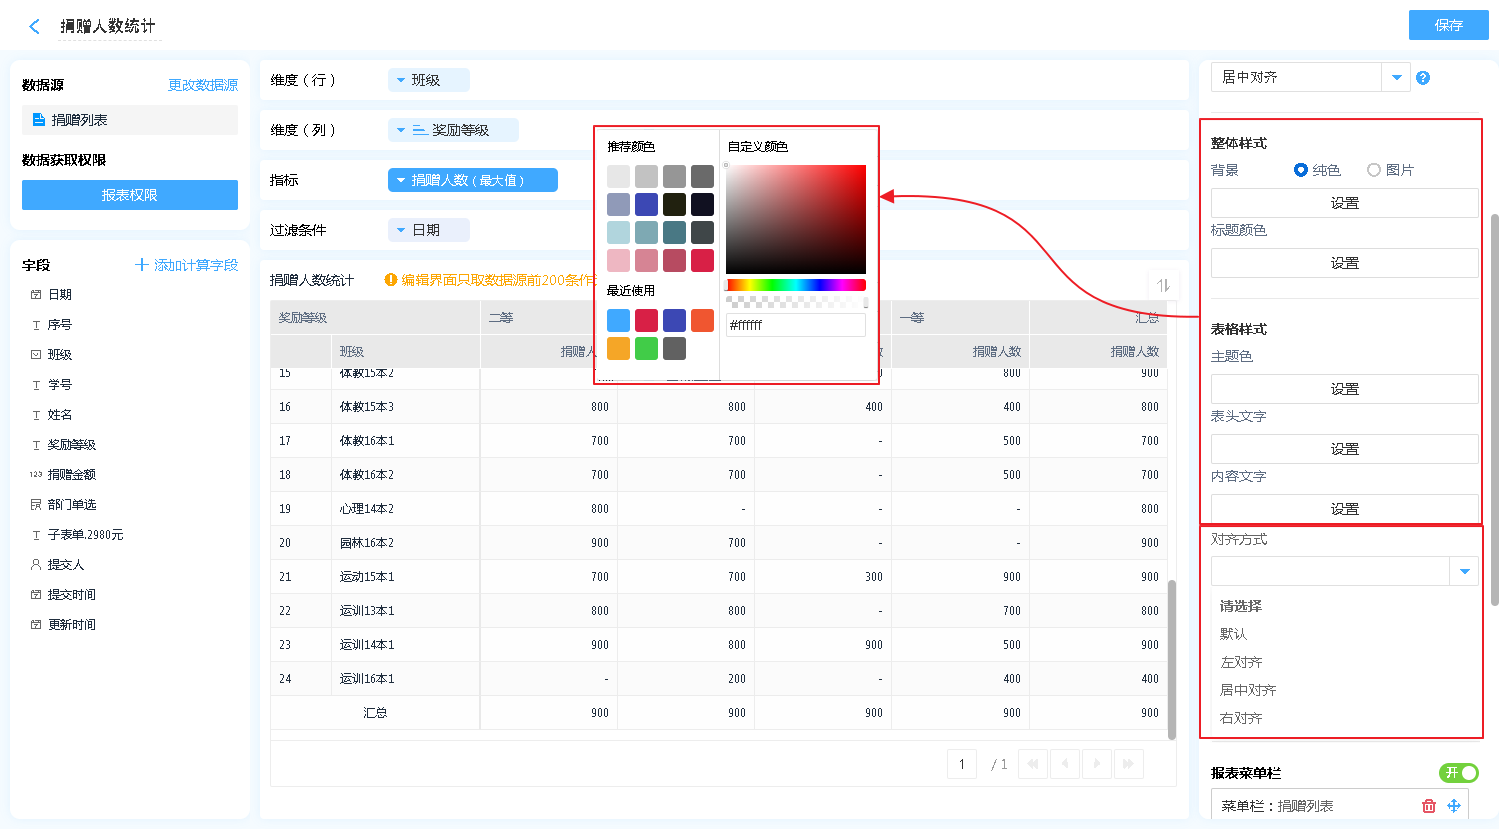The image size is (1499, 829).
Task: Delete the 捐赠列表 menu bar entry
Action: tap(1428, 806)
